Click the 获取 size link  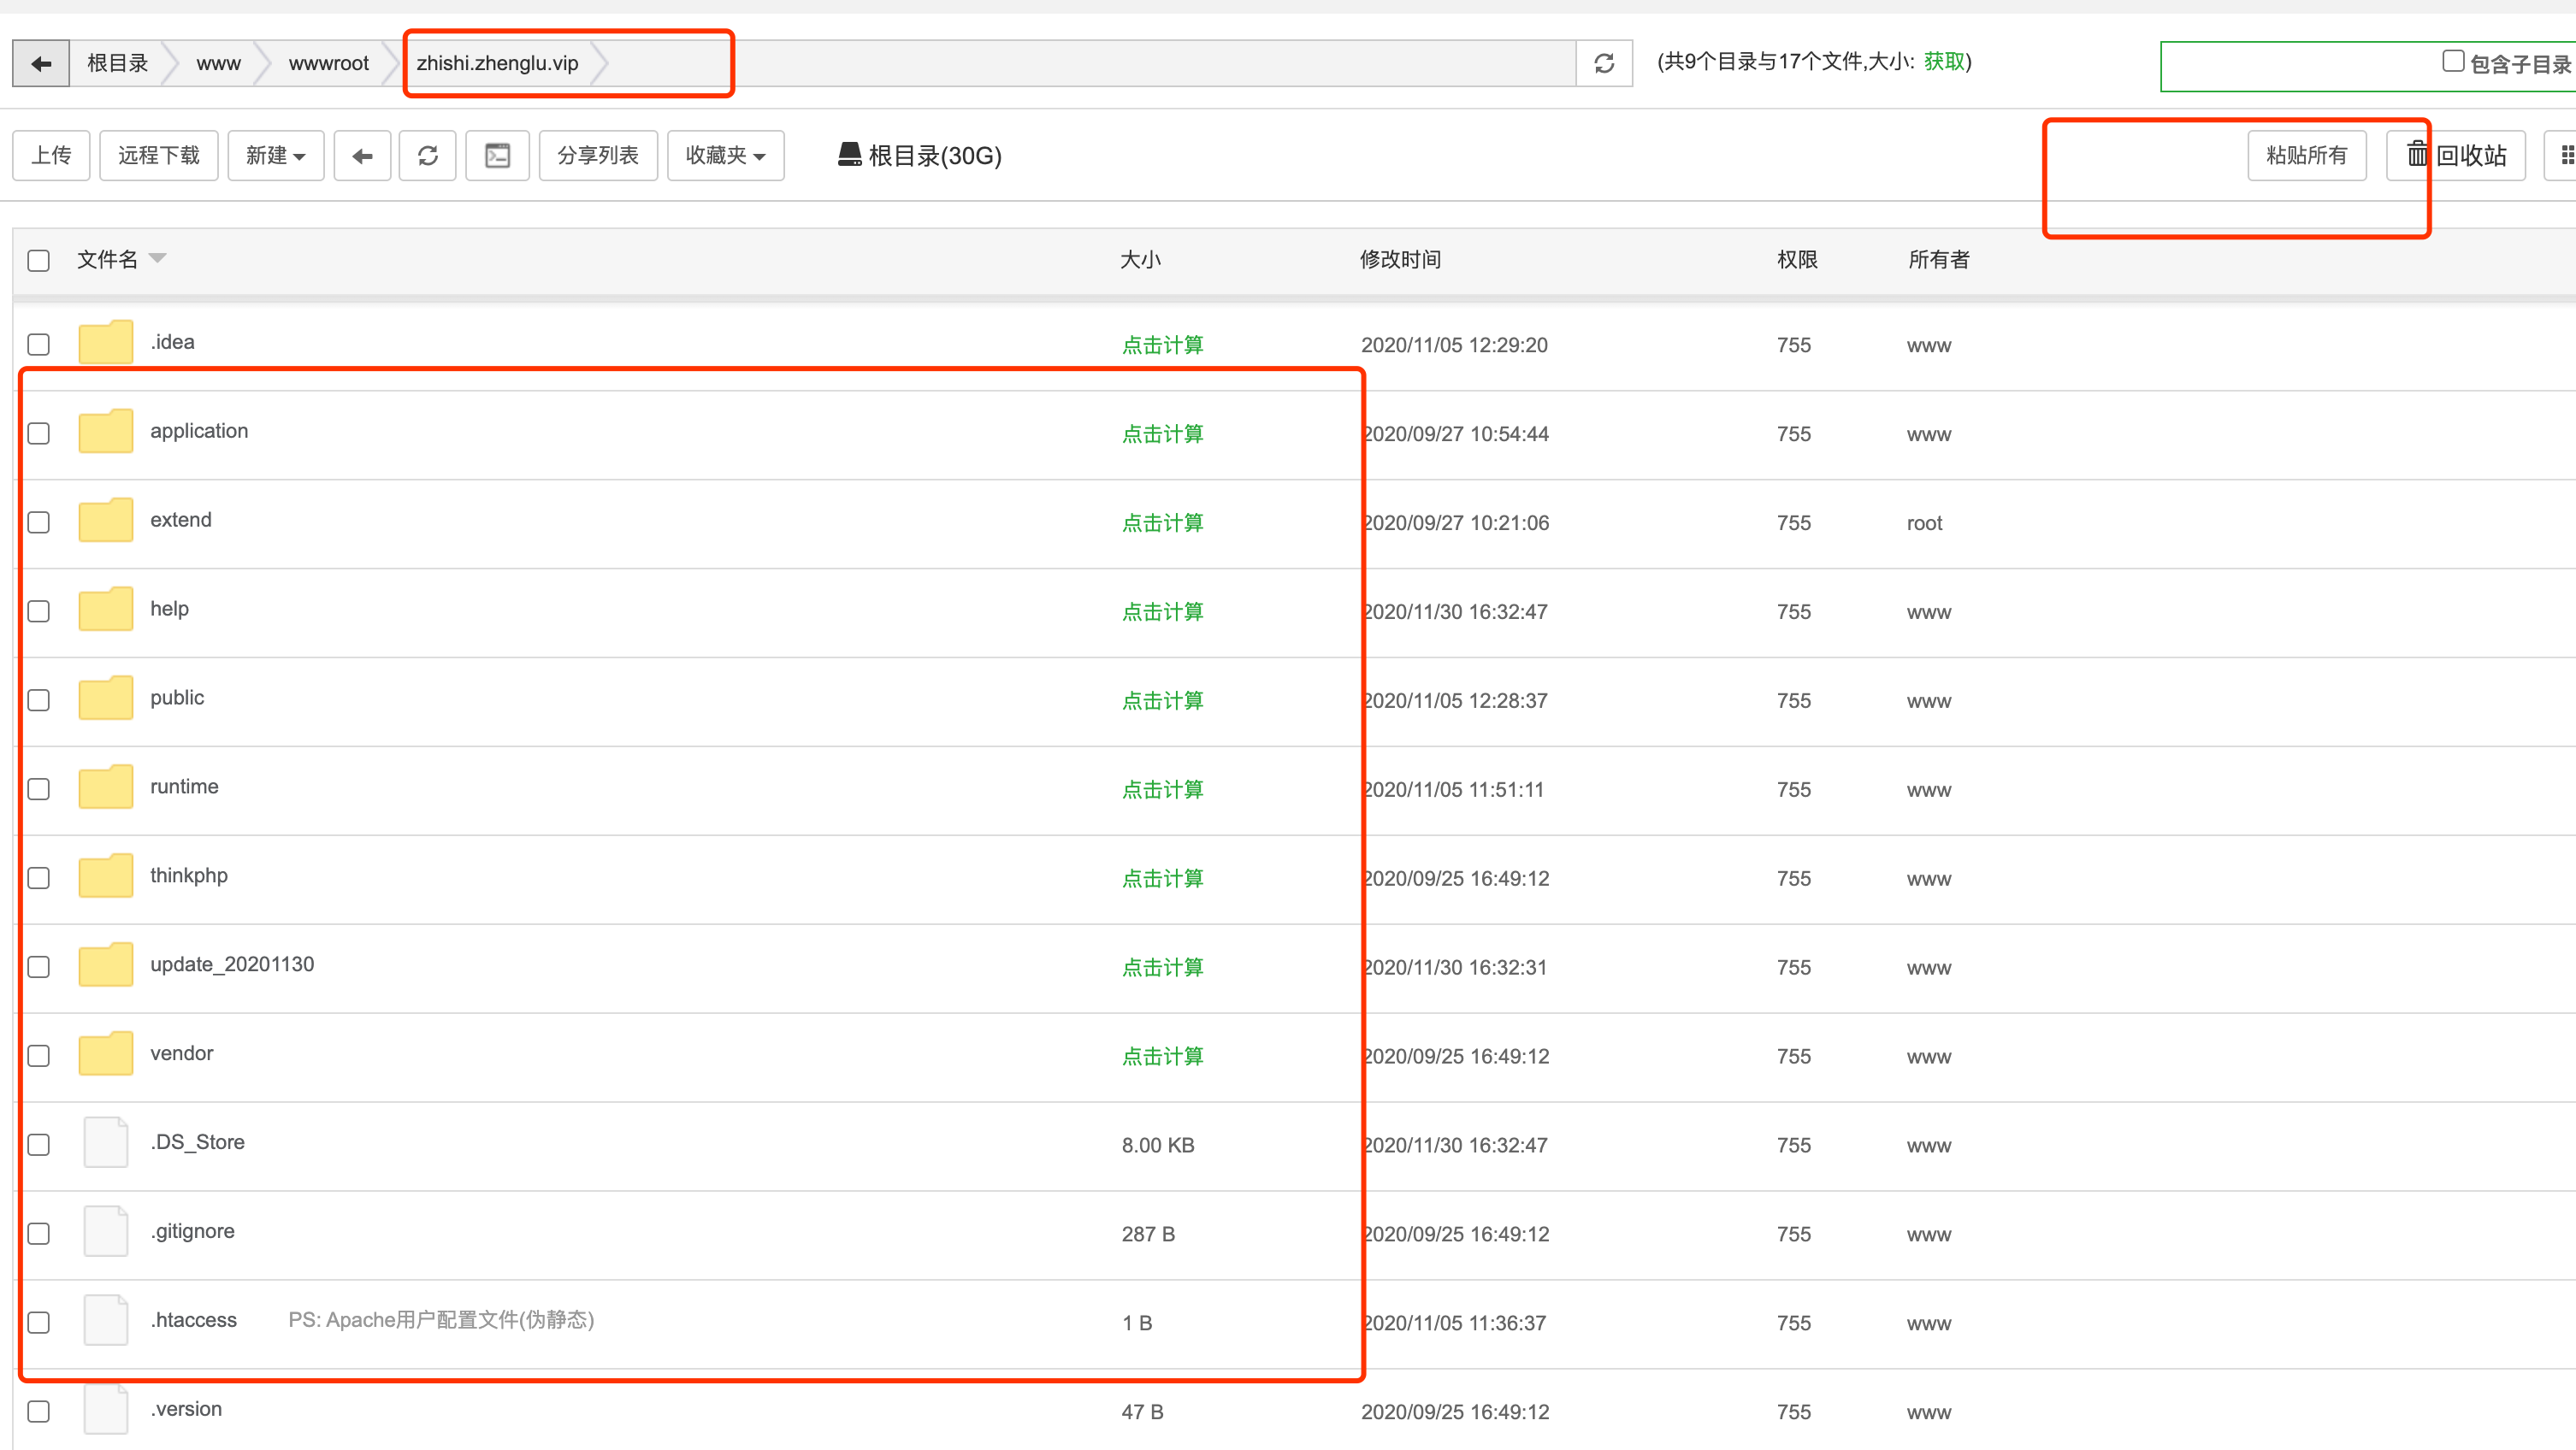(x=1944, y=62)
